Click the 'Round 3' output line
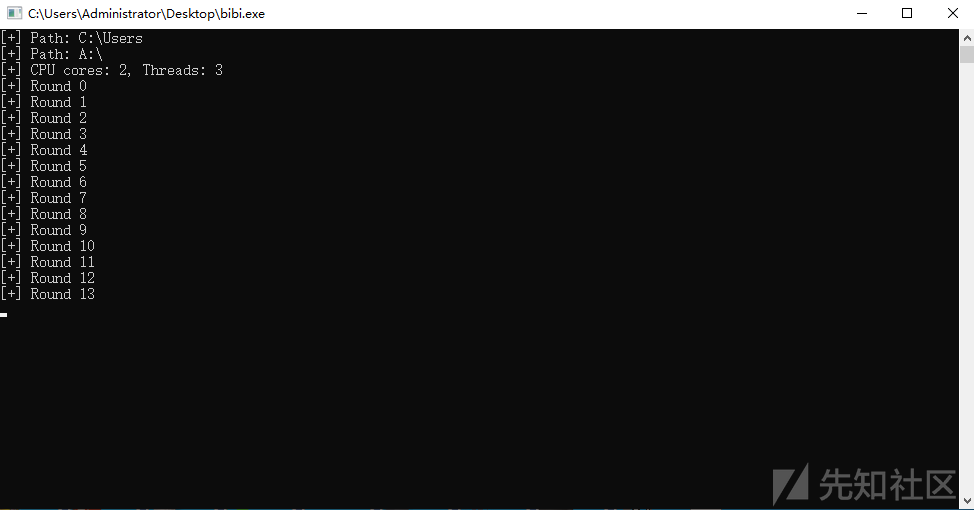The image size is (974, 510). click(43, 134)
